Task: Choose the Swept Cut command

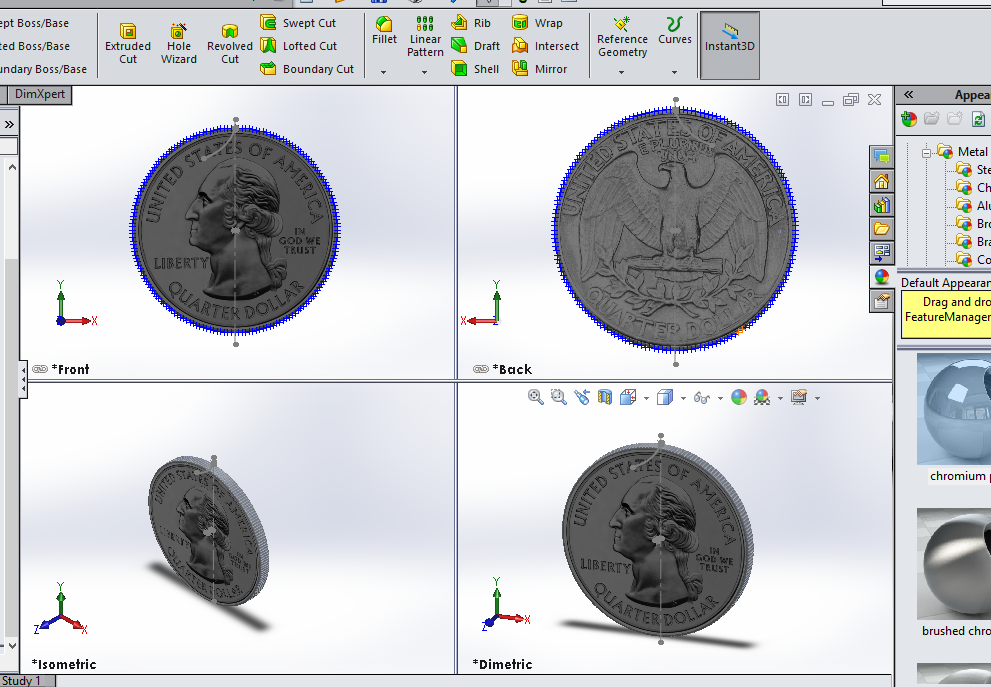Action: click(x=298, y=23)
